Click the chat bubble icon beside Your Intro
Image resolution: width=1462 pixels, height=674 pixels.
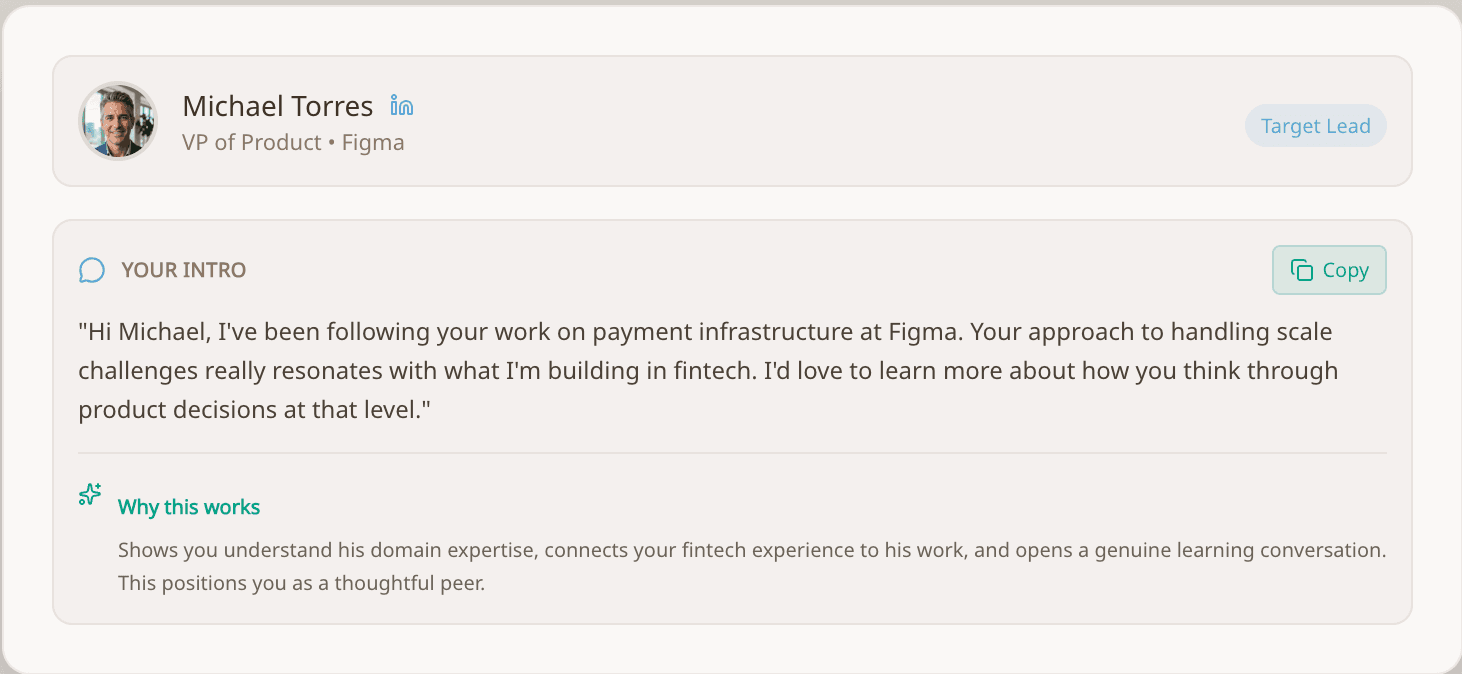coord(92,270)
